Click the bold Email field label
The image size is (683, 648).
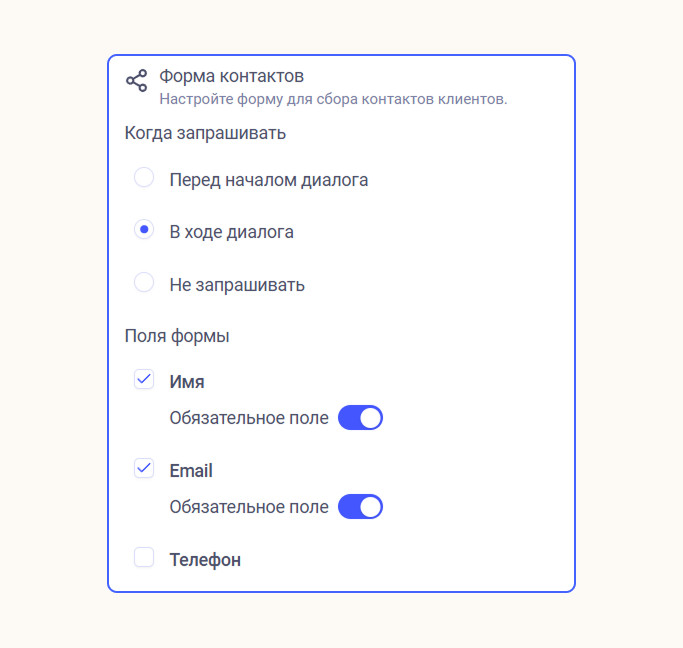click(x=191, y=471)
